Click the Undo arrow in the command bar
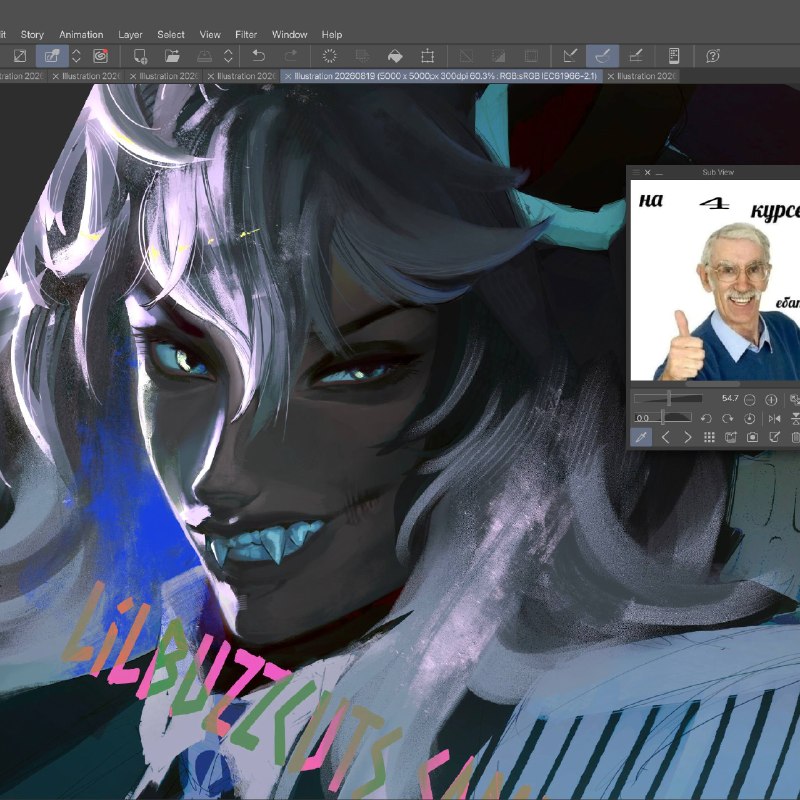Viewport: 800px width, 800px height. (259, 56)
